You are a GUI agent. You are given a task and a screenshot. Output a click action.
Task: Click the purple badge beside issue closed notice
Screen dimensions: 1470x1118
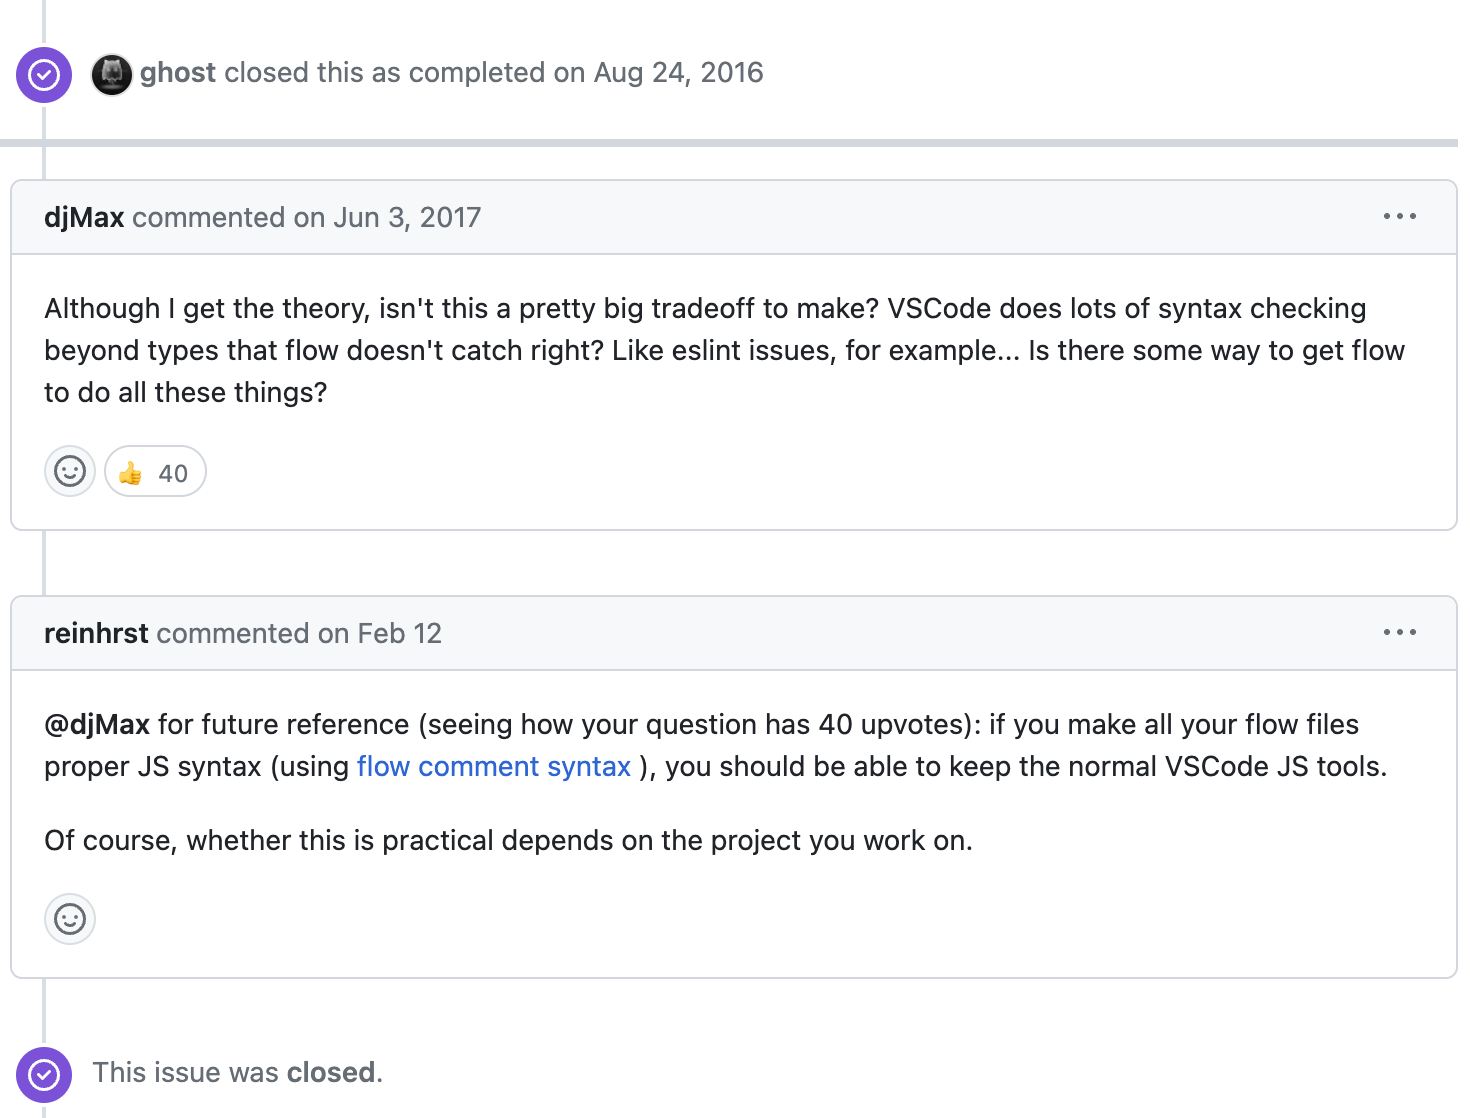[x=44, y=1074]
